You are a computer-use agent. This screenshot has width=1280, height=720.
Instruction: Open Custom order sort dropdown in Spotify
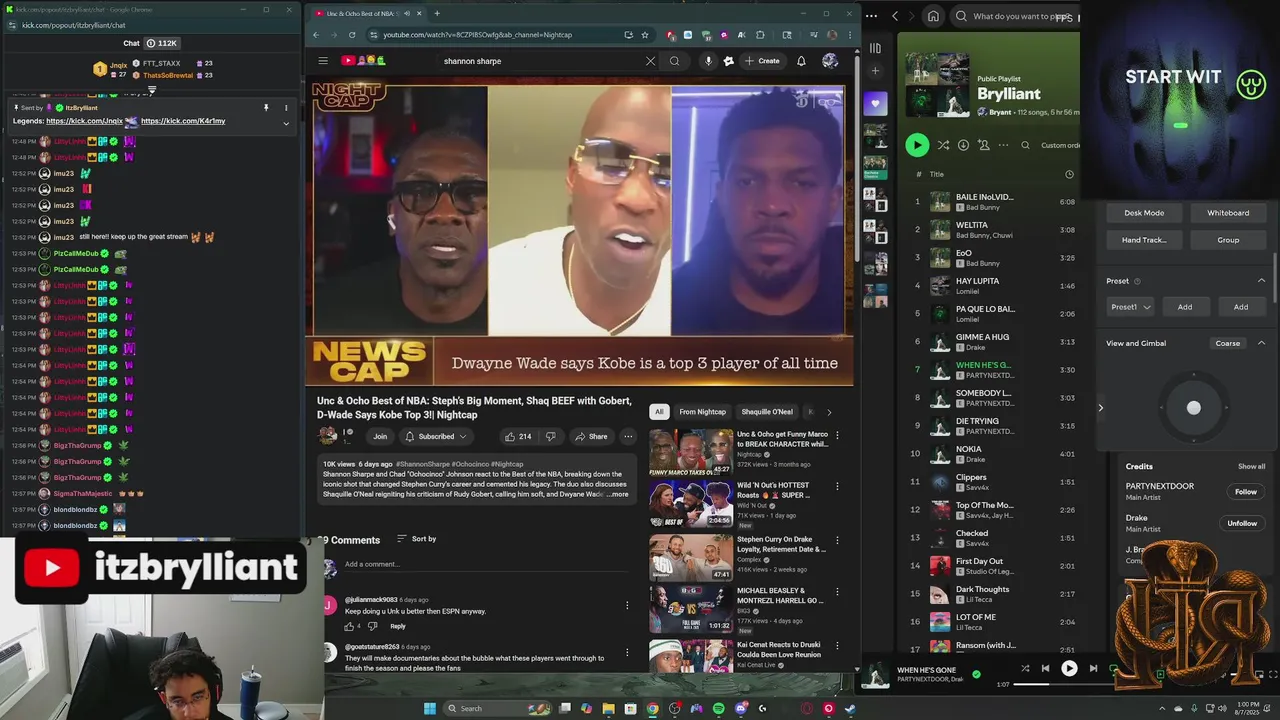point(1059,145)
